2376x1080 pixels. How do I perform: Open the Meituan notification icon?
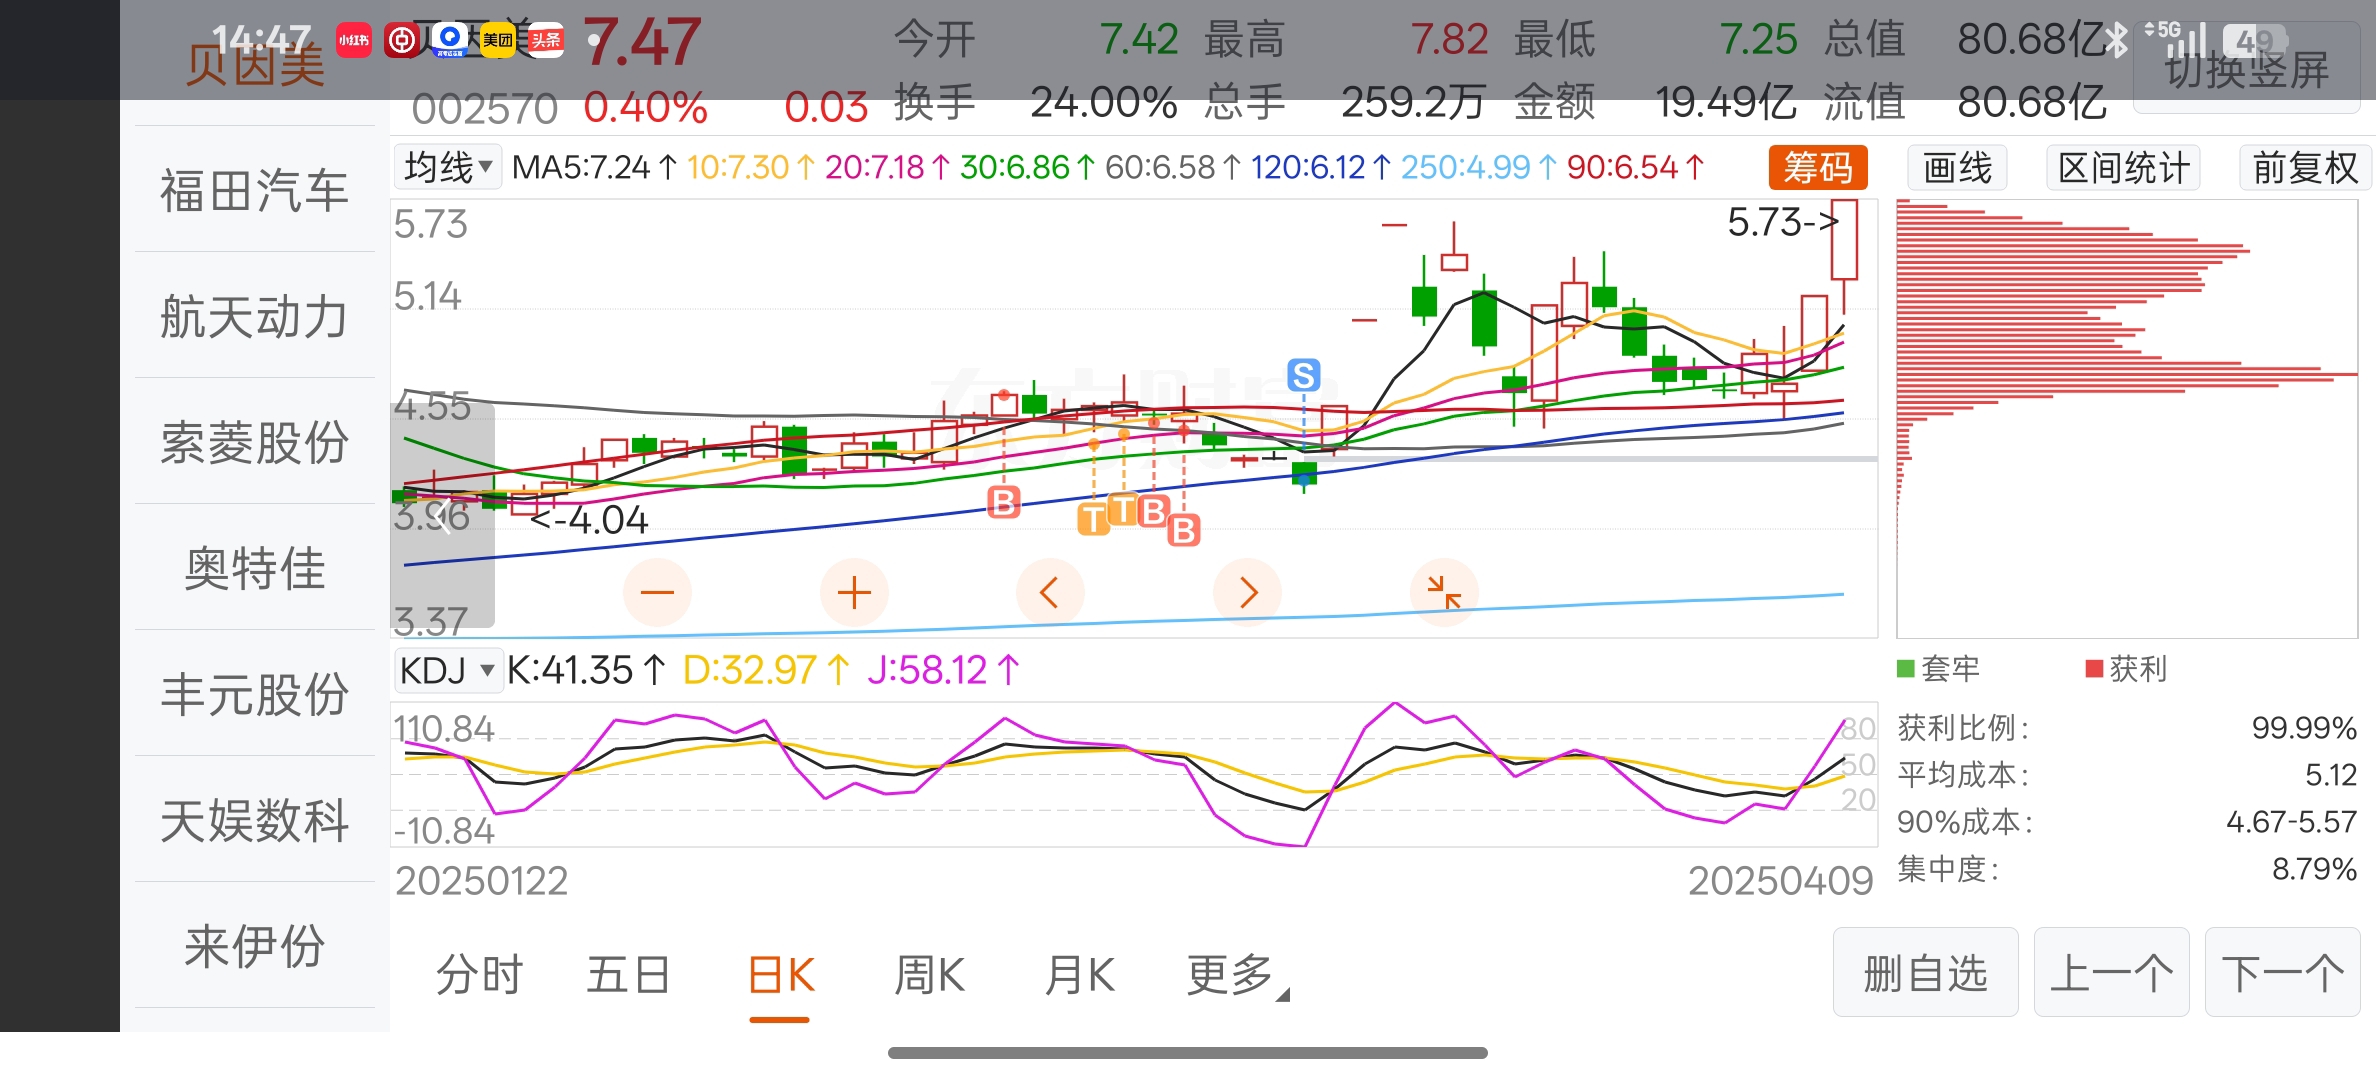click(497, 40)
